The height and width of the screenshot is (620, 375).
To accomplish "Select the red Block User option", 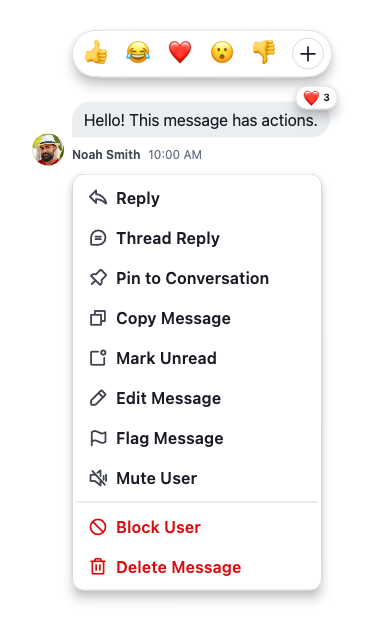I will pyautogui.click(x=197, y=527).
